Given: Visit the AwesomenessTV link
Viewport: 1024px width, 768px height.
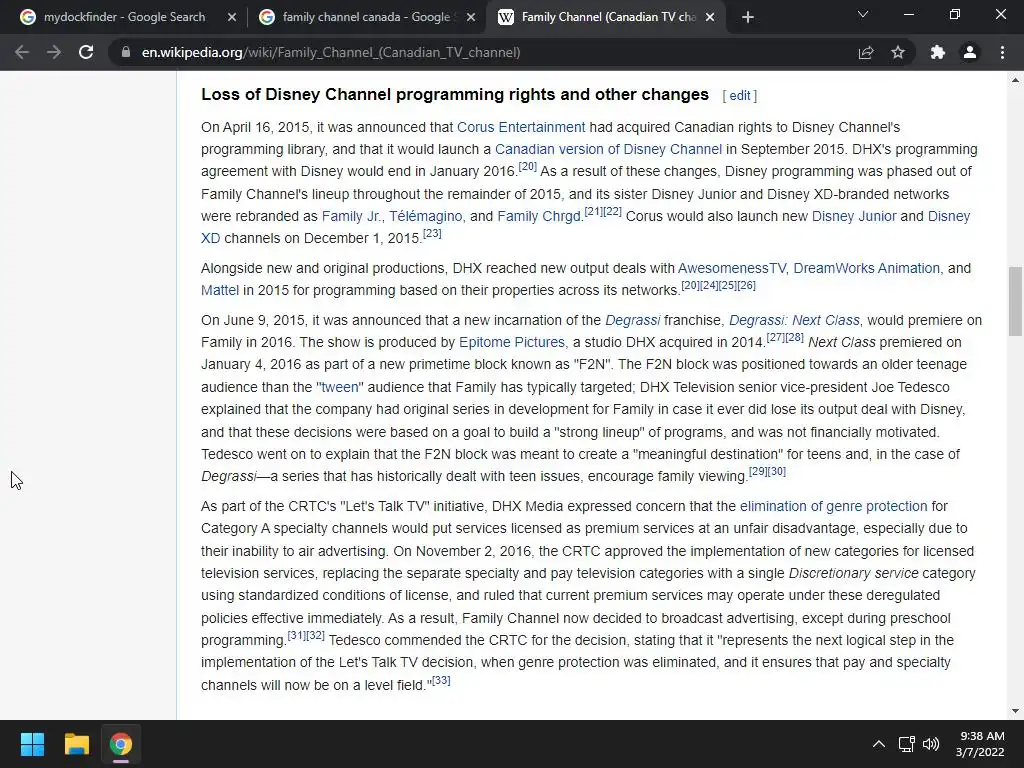Looking at the screenshot, I should (732, 268).
